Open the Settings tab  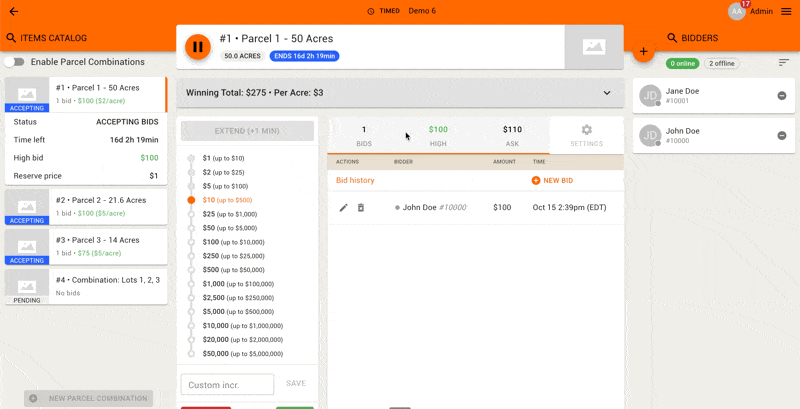[586, 136]
